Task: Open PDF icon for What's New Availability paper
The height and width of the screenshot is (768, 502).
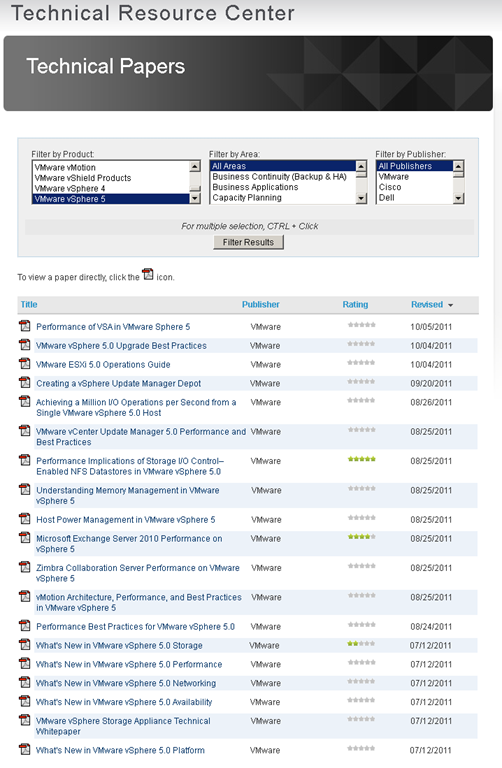Action: point(24,701)
